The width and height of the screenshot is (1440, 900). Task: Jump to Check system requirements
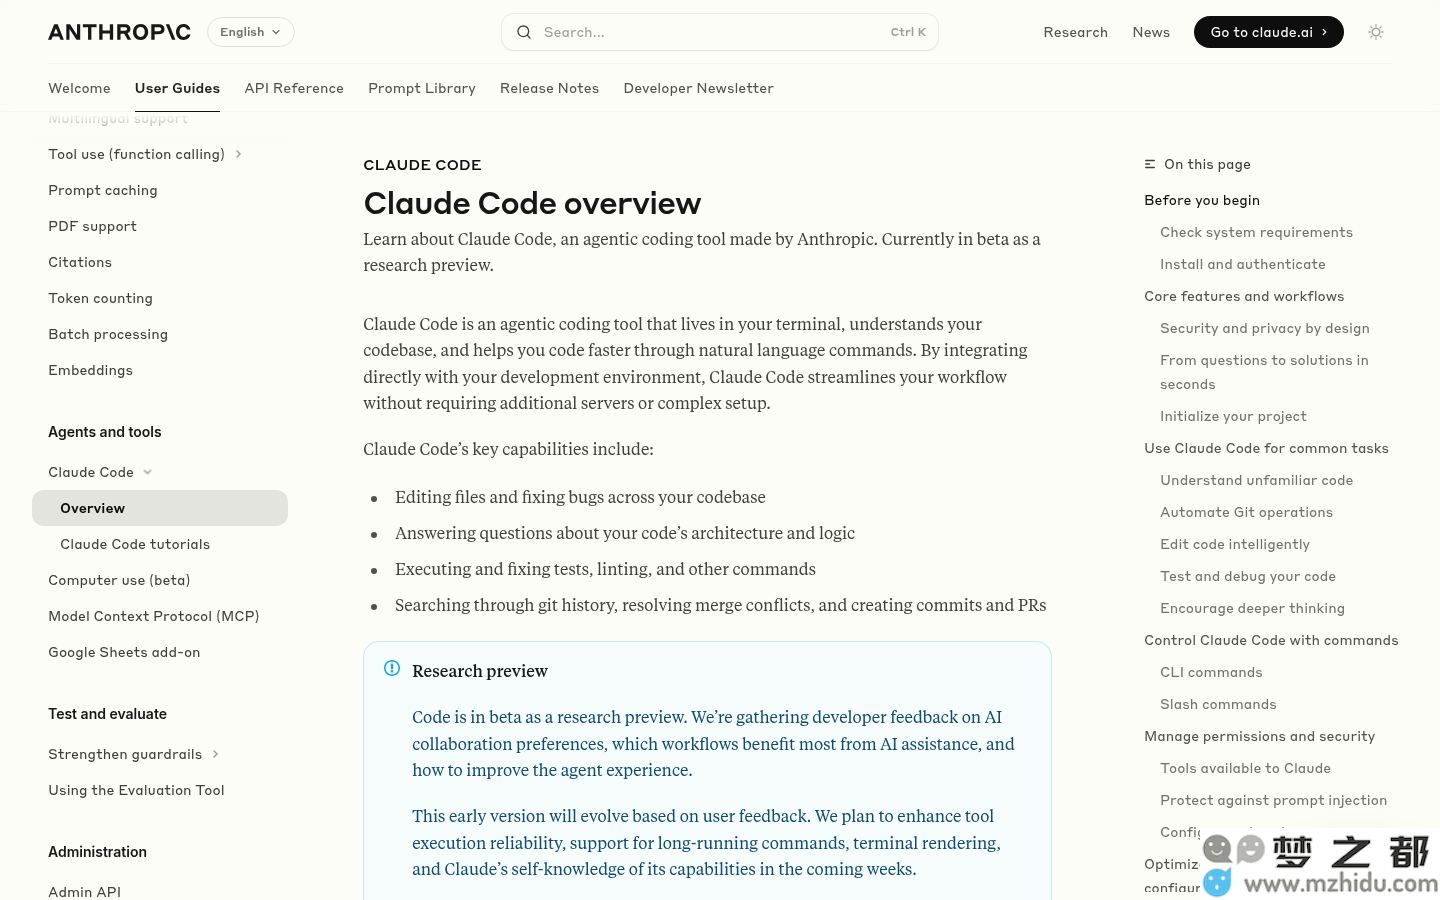(x=1256, y=232)
